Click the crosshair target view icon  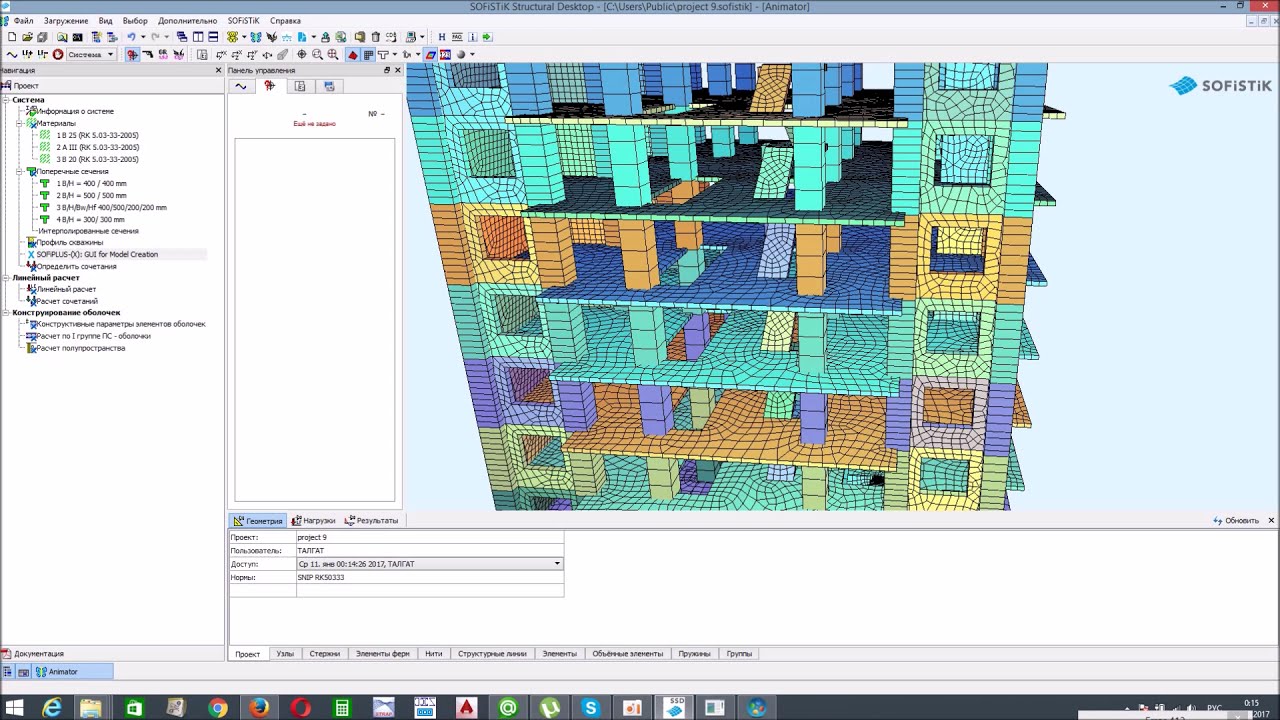click(301, 54)
